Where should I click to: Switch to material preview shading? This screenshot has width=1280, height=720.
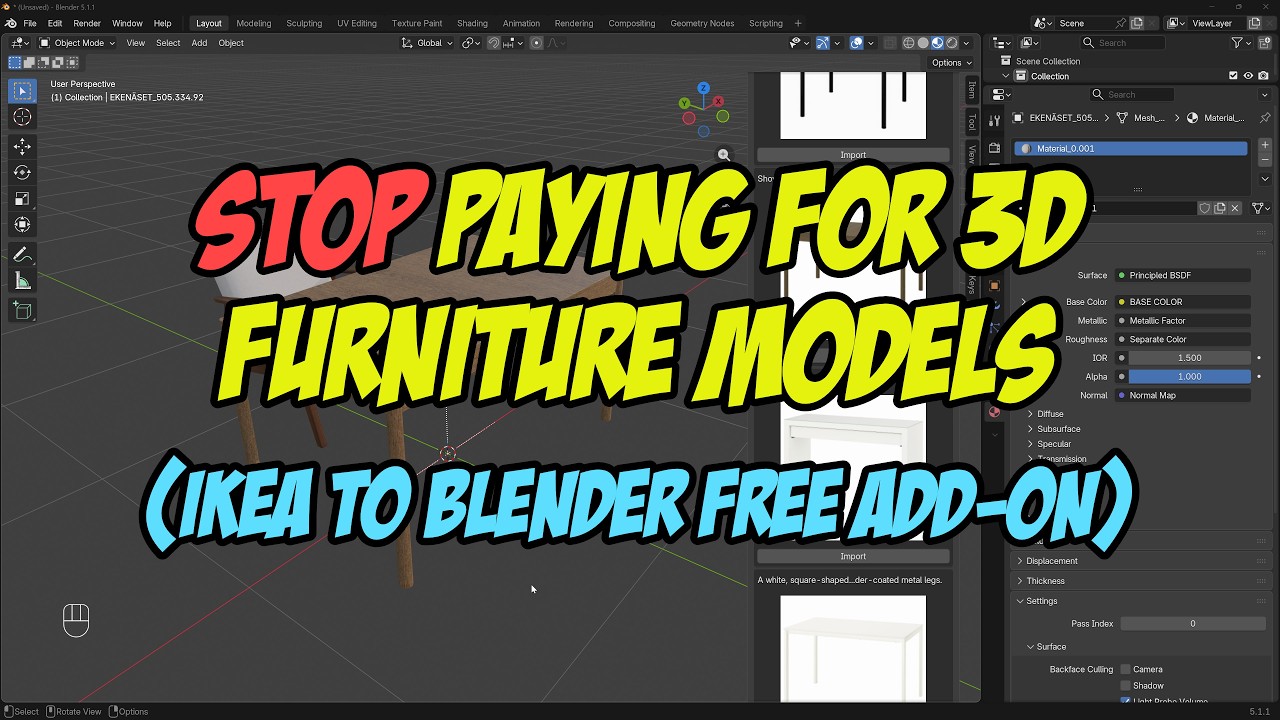[937, 43]
